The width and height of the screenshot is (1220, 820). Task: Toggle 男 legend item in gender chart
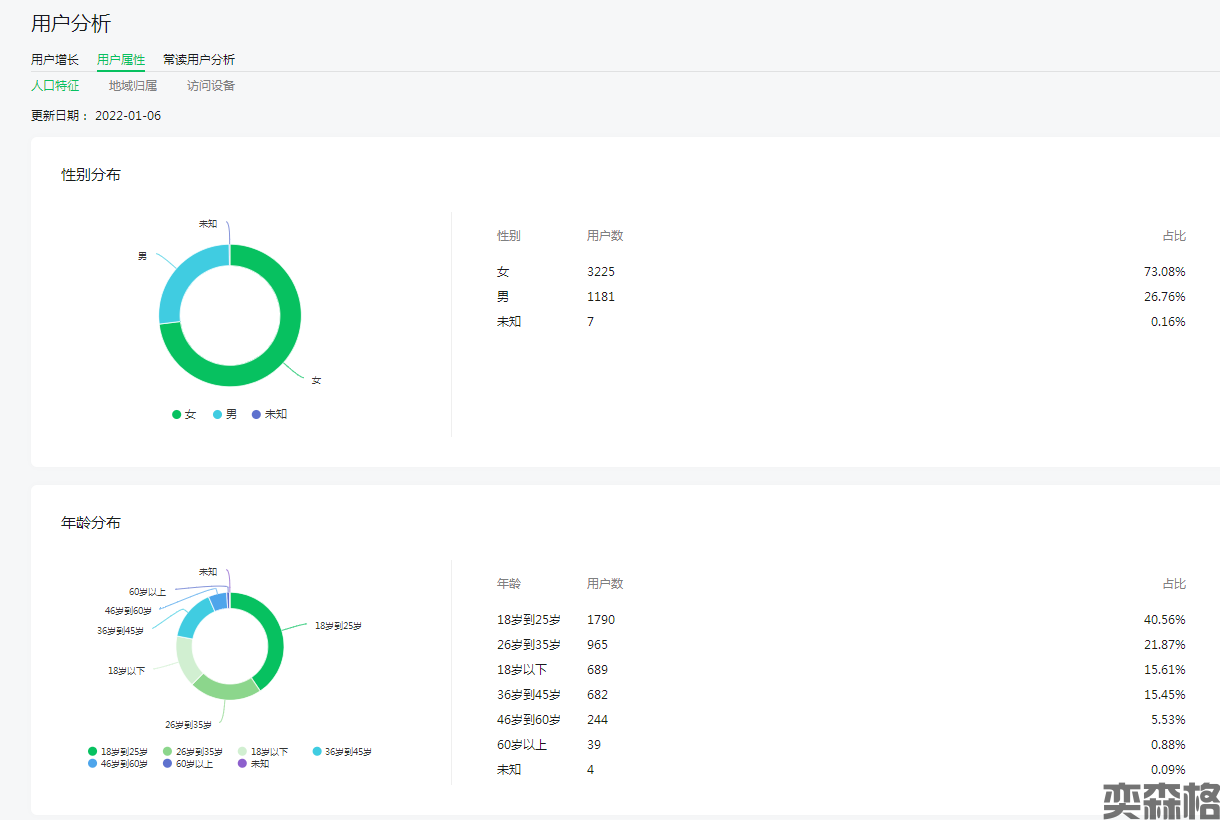click(225, 414)
